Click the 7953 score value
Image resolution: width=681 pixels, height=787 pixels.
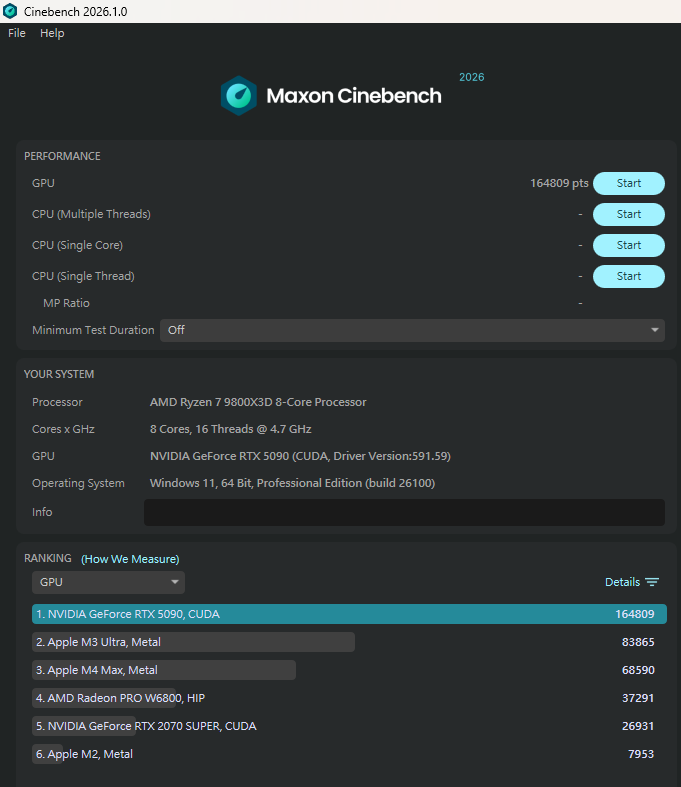pos(641,754)
